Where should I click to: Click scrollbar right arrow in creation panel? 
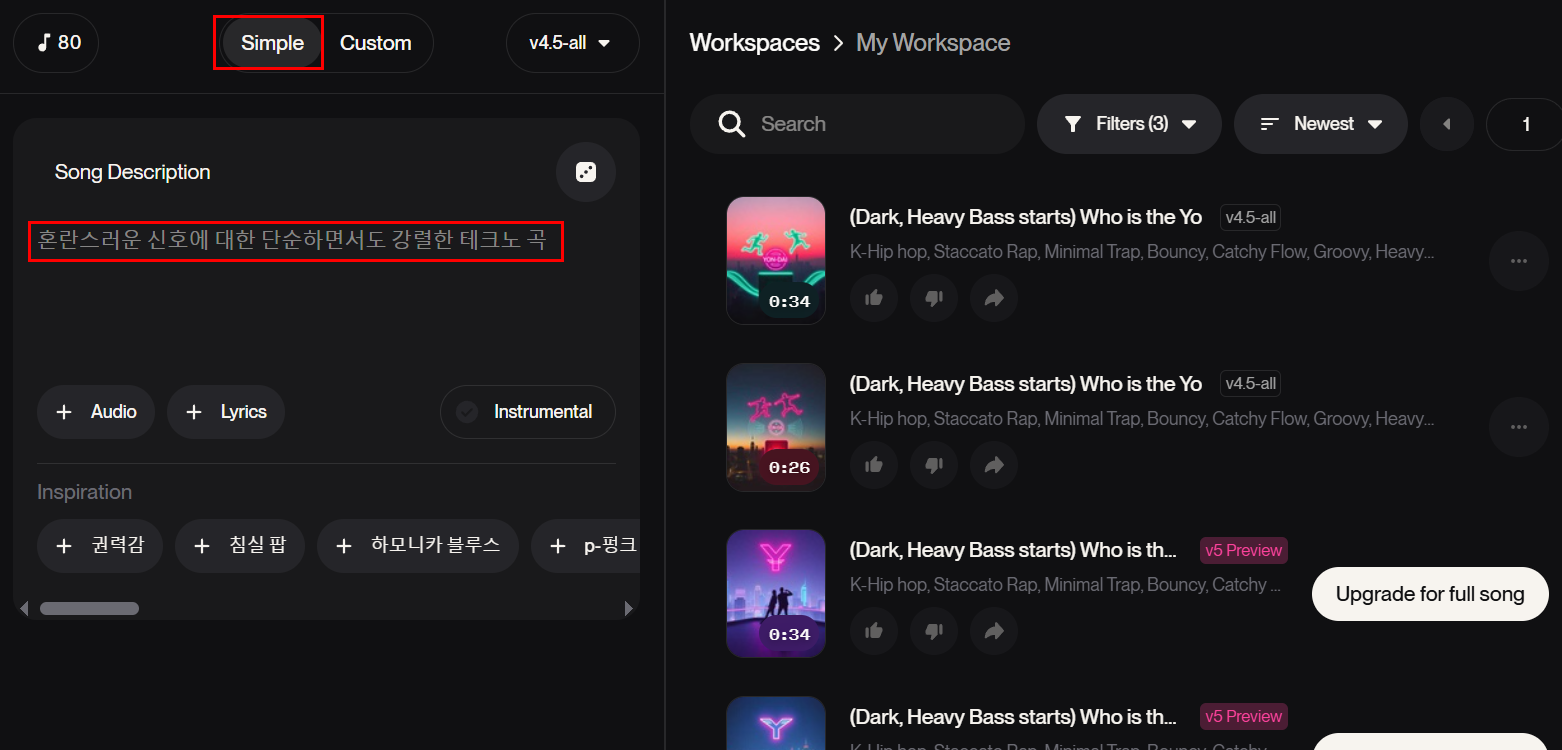(x=628, y=608)
